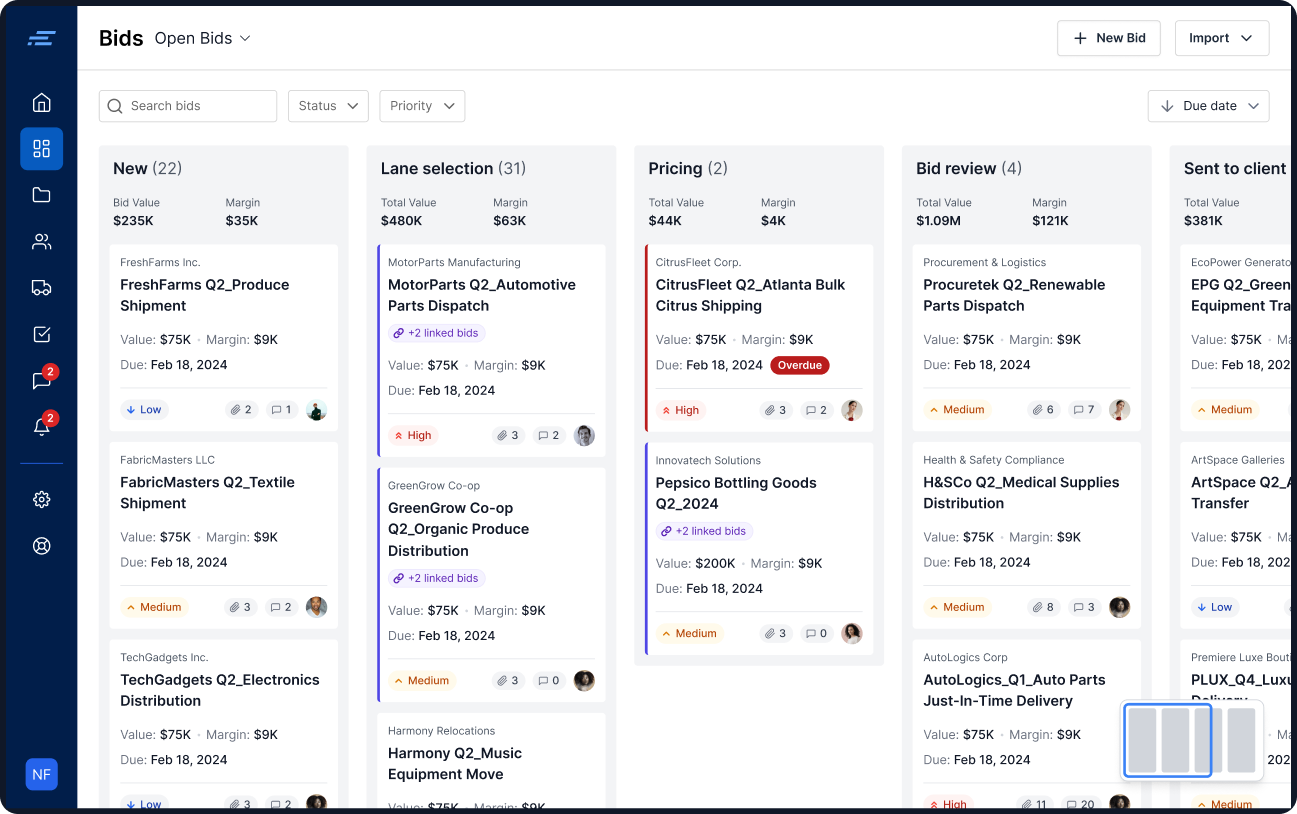
Task: Click the Bid review (4) column header
Action: point(969,169)
